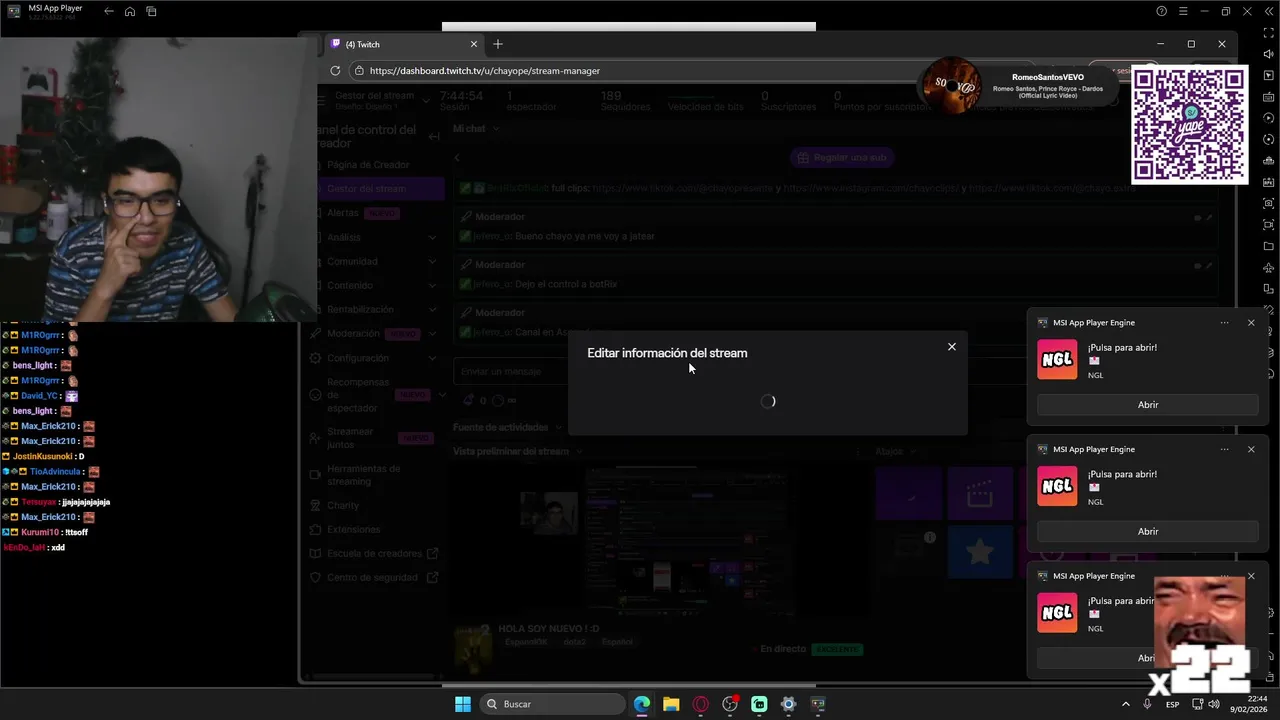Go to MSI App Player home icon

tap(130, 11)
